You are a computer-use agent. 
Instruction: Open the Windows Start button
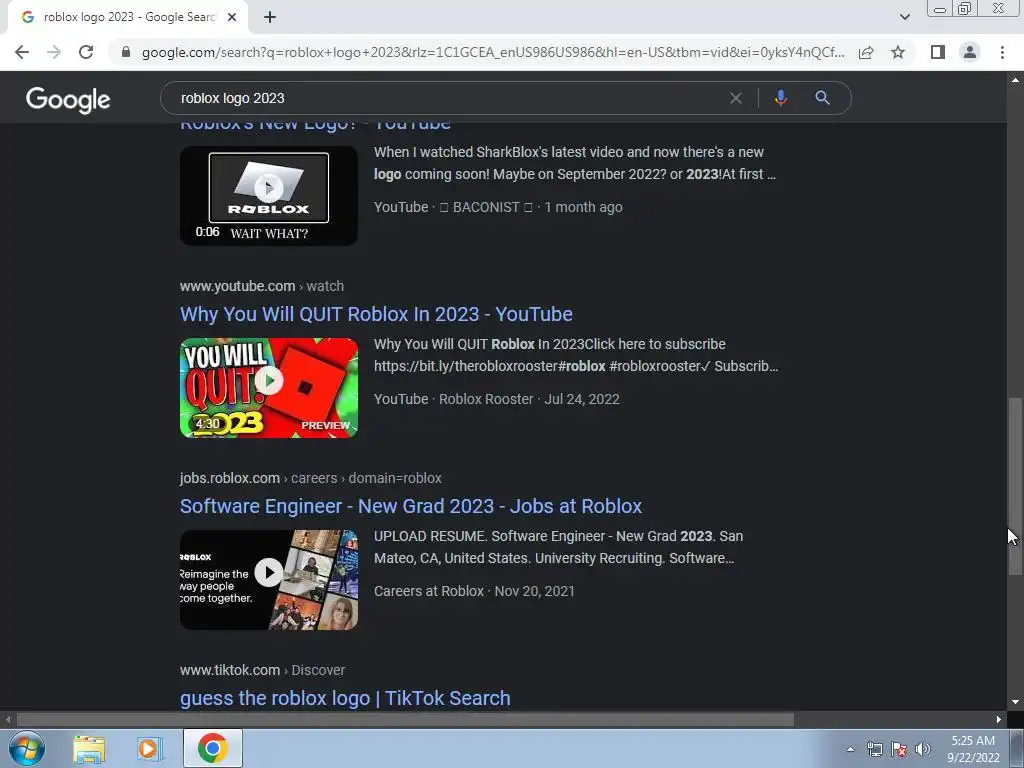click(27, 748)
